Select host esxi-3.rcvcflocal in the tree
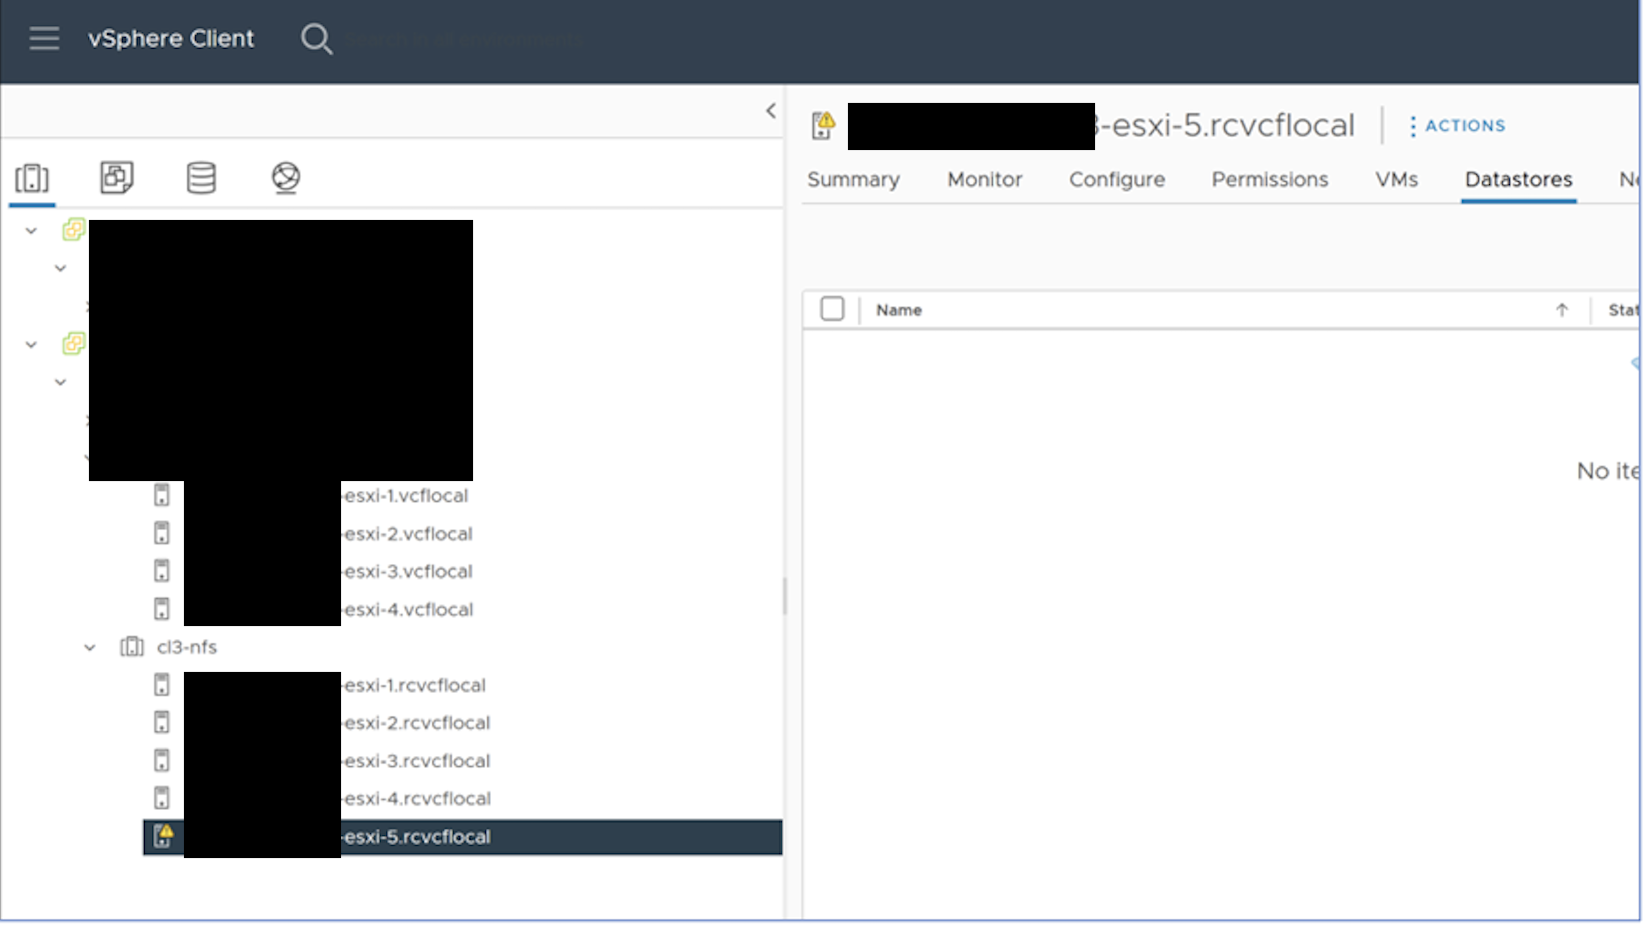Image resolution: width=1648 pixels, height=930 pixels. click(x=417, y=761)
